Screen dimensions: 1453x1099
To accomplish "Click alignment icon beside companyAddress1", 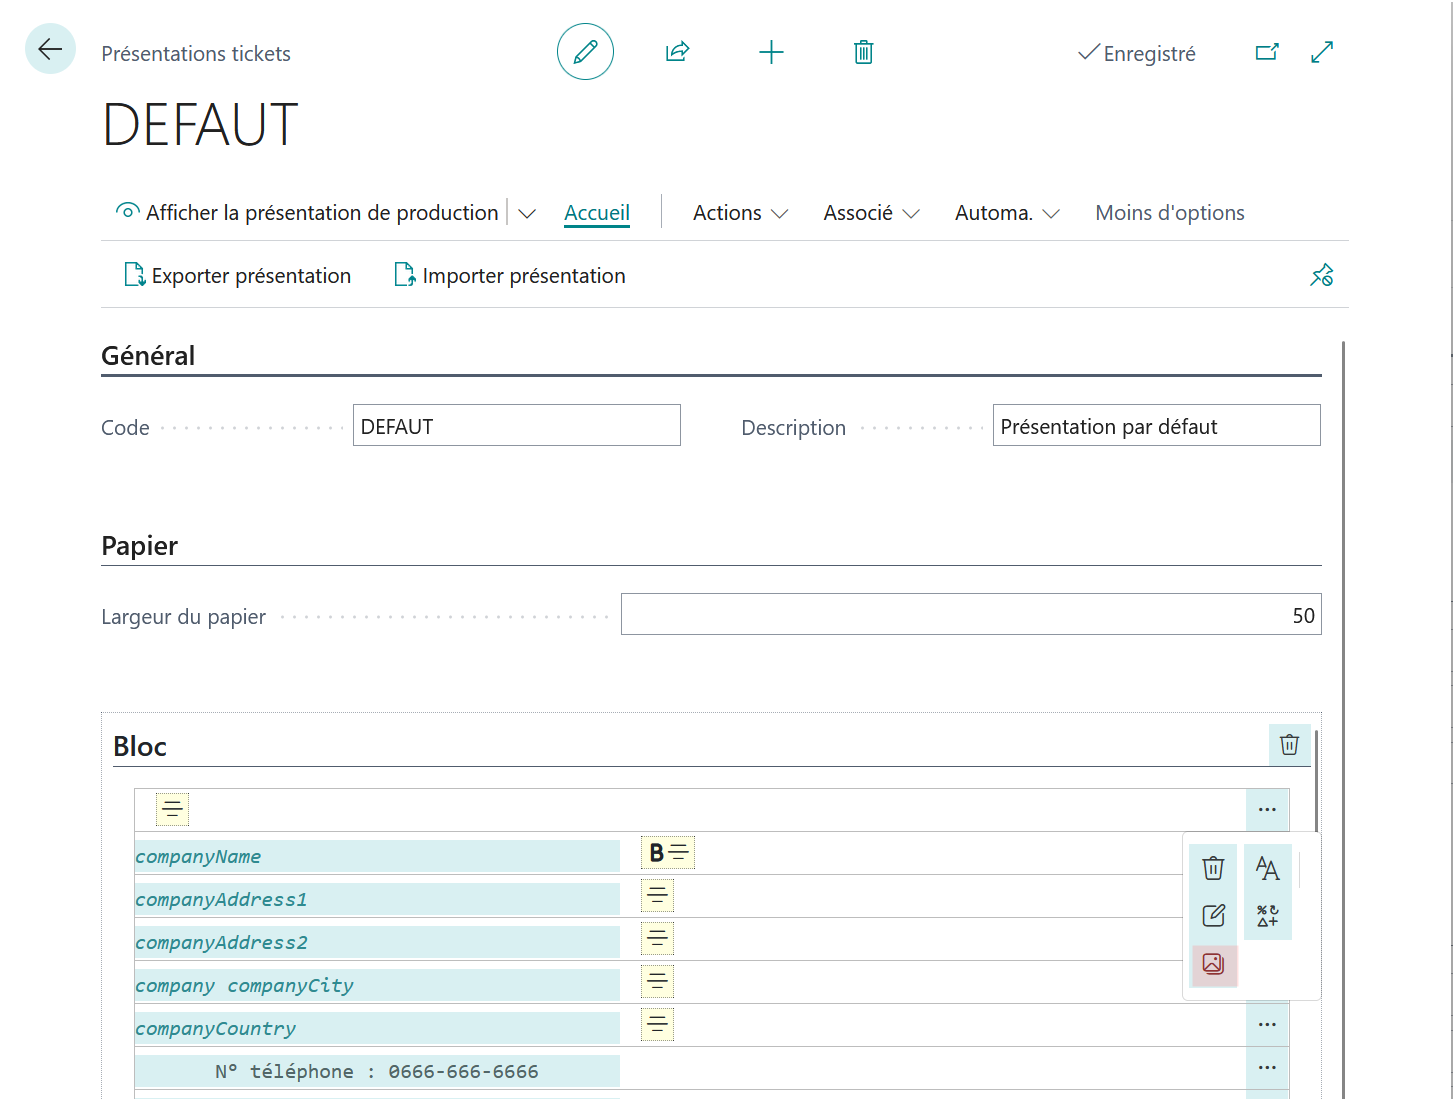I will tap(657, 895).
